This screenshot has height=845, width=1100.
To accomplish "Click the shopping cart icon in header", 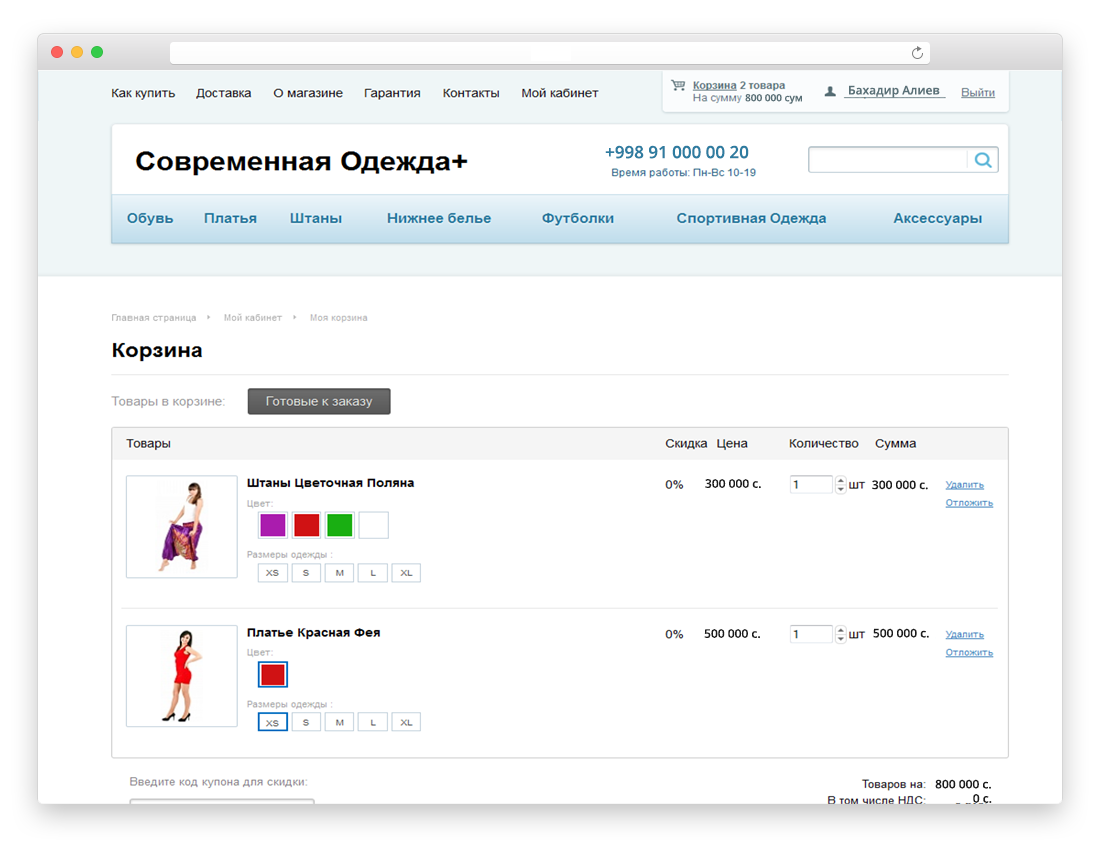I will [x=678, y=86].
